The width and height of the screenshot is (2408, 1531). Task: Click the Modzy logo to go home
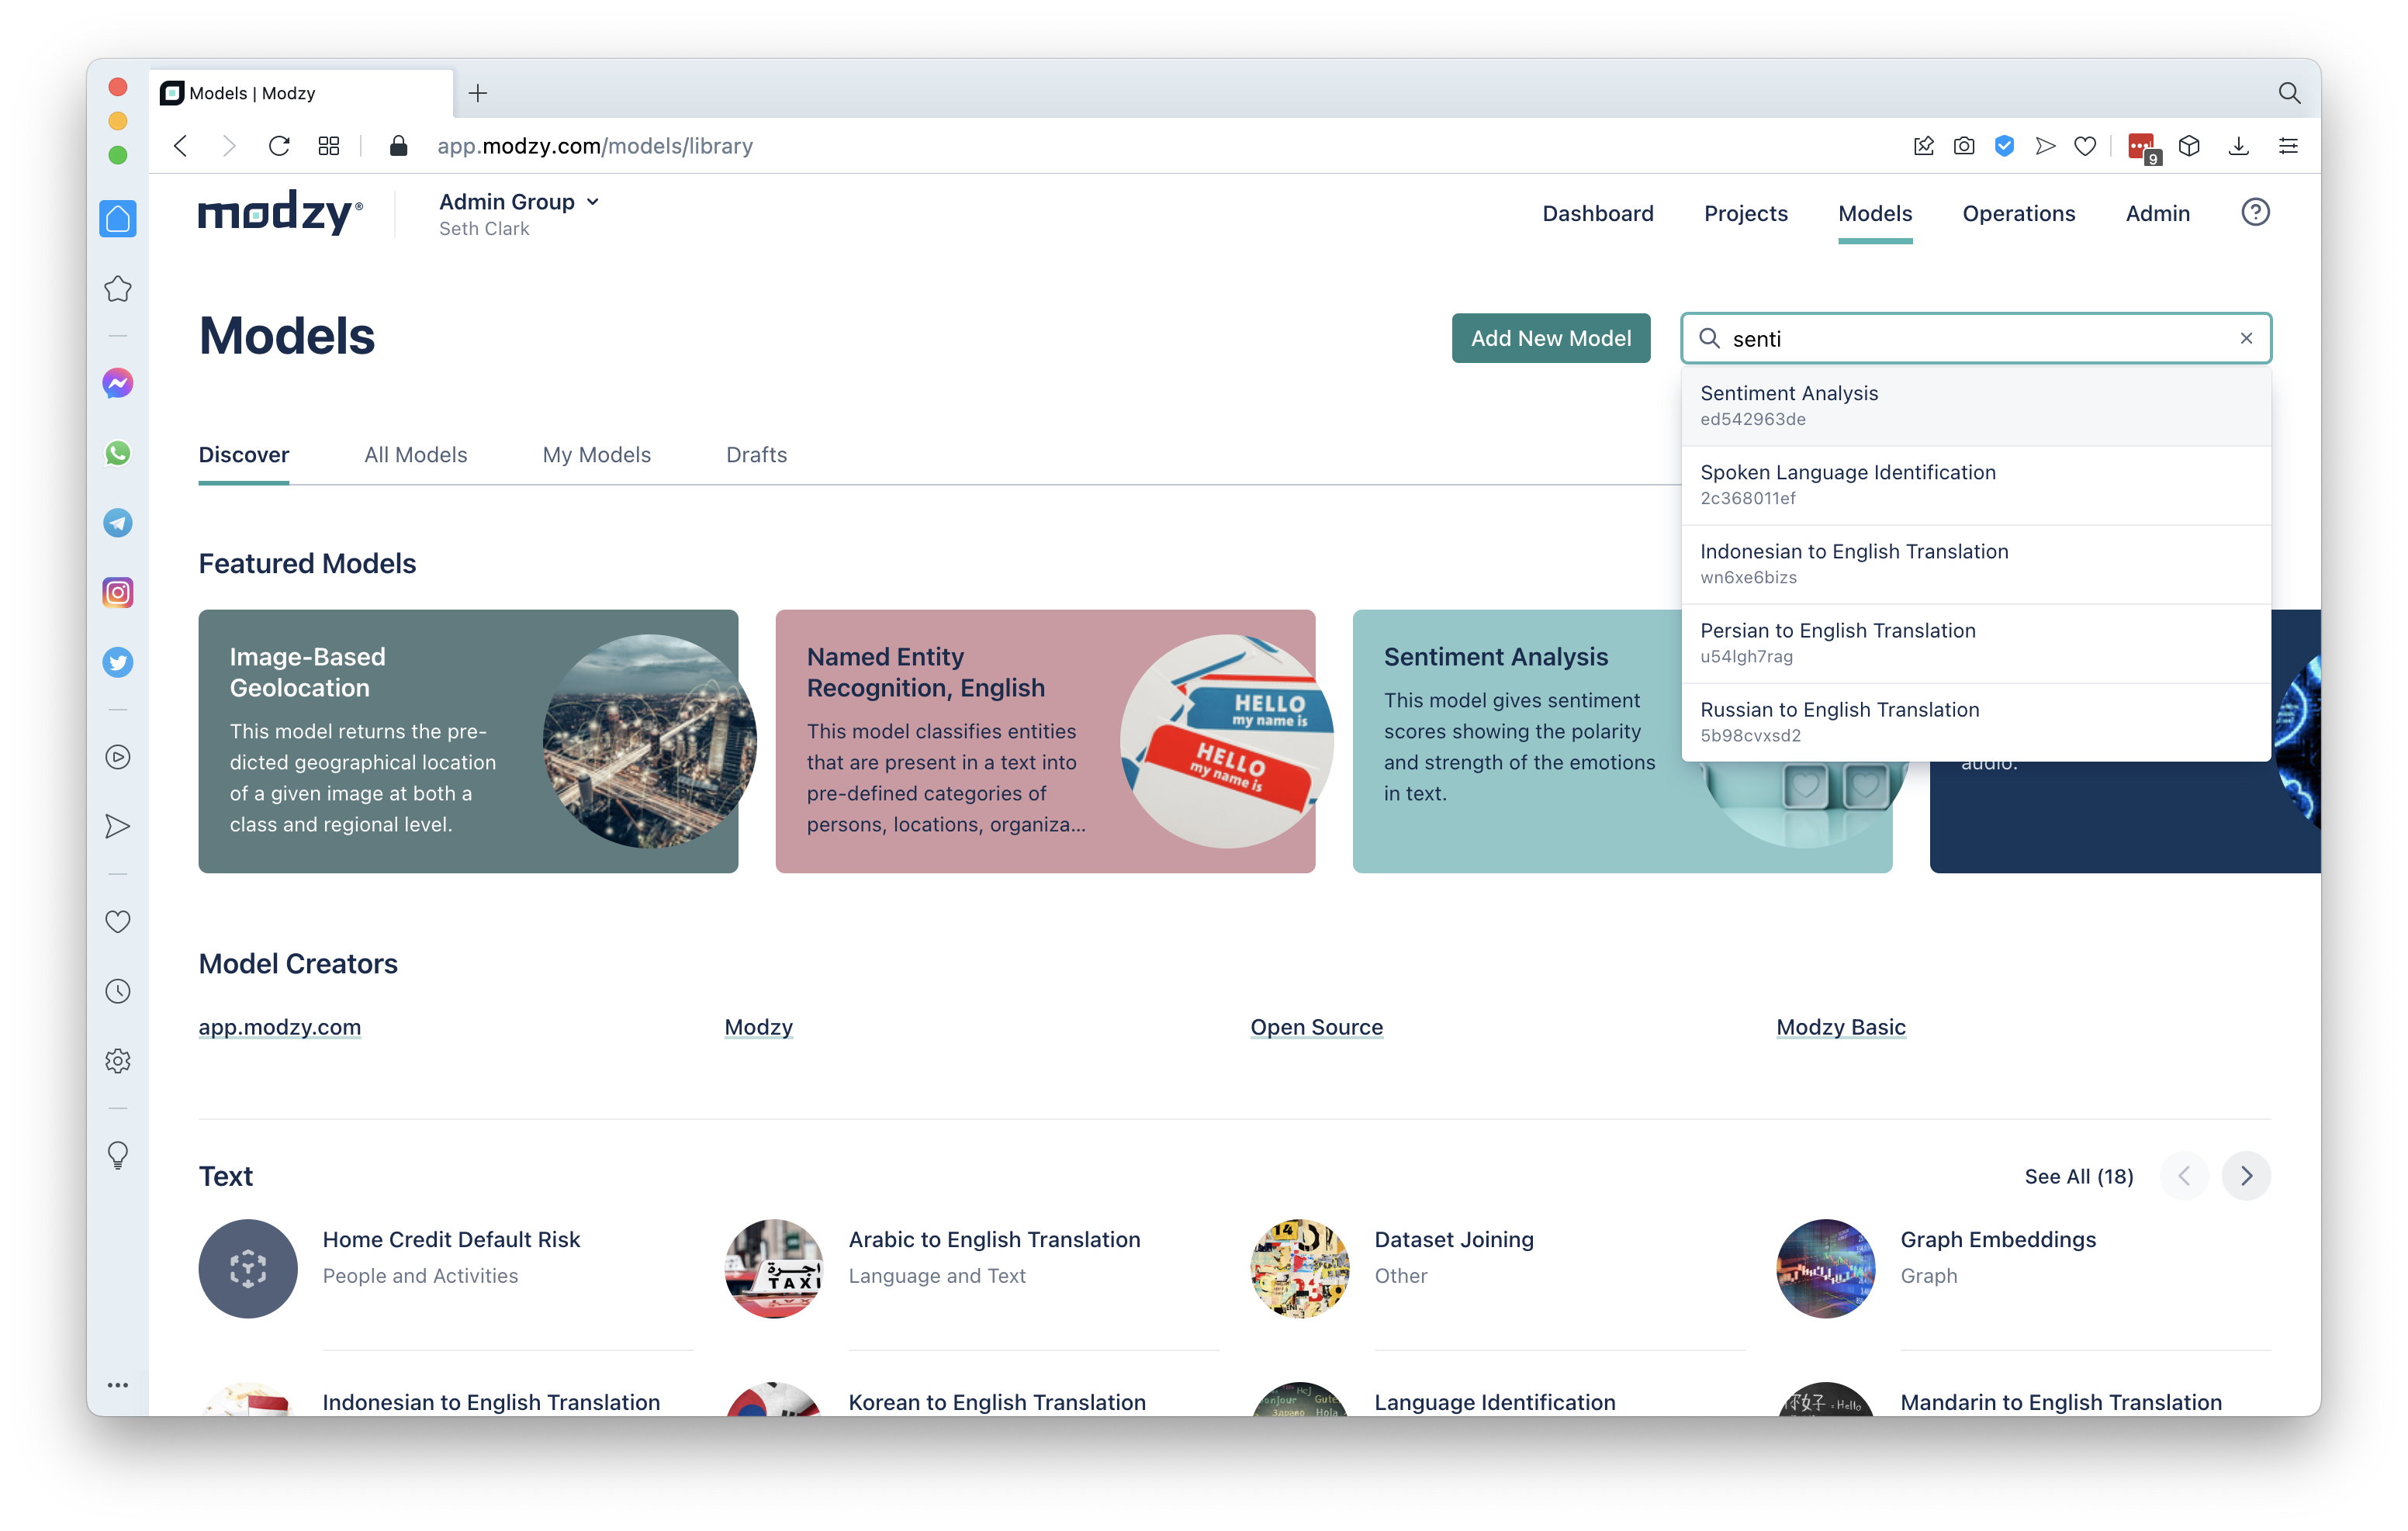281,213
